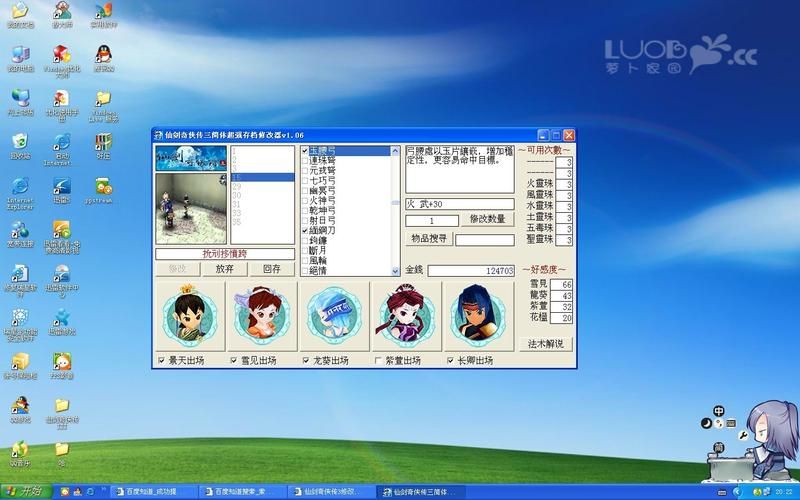Click the moon icon on desktop widget
Screen dimensions: 800x500
706,423
